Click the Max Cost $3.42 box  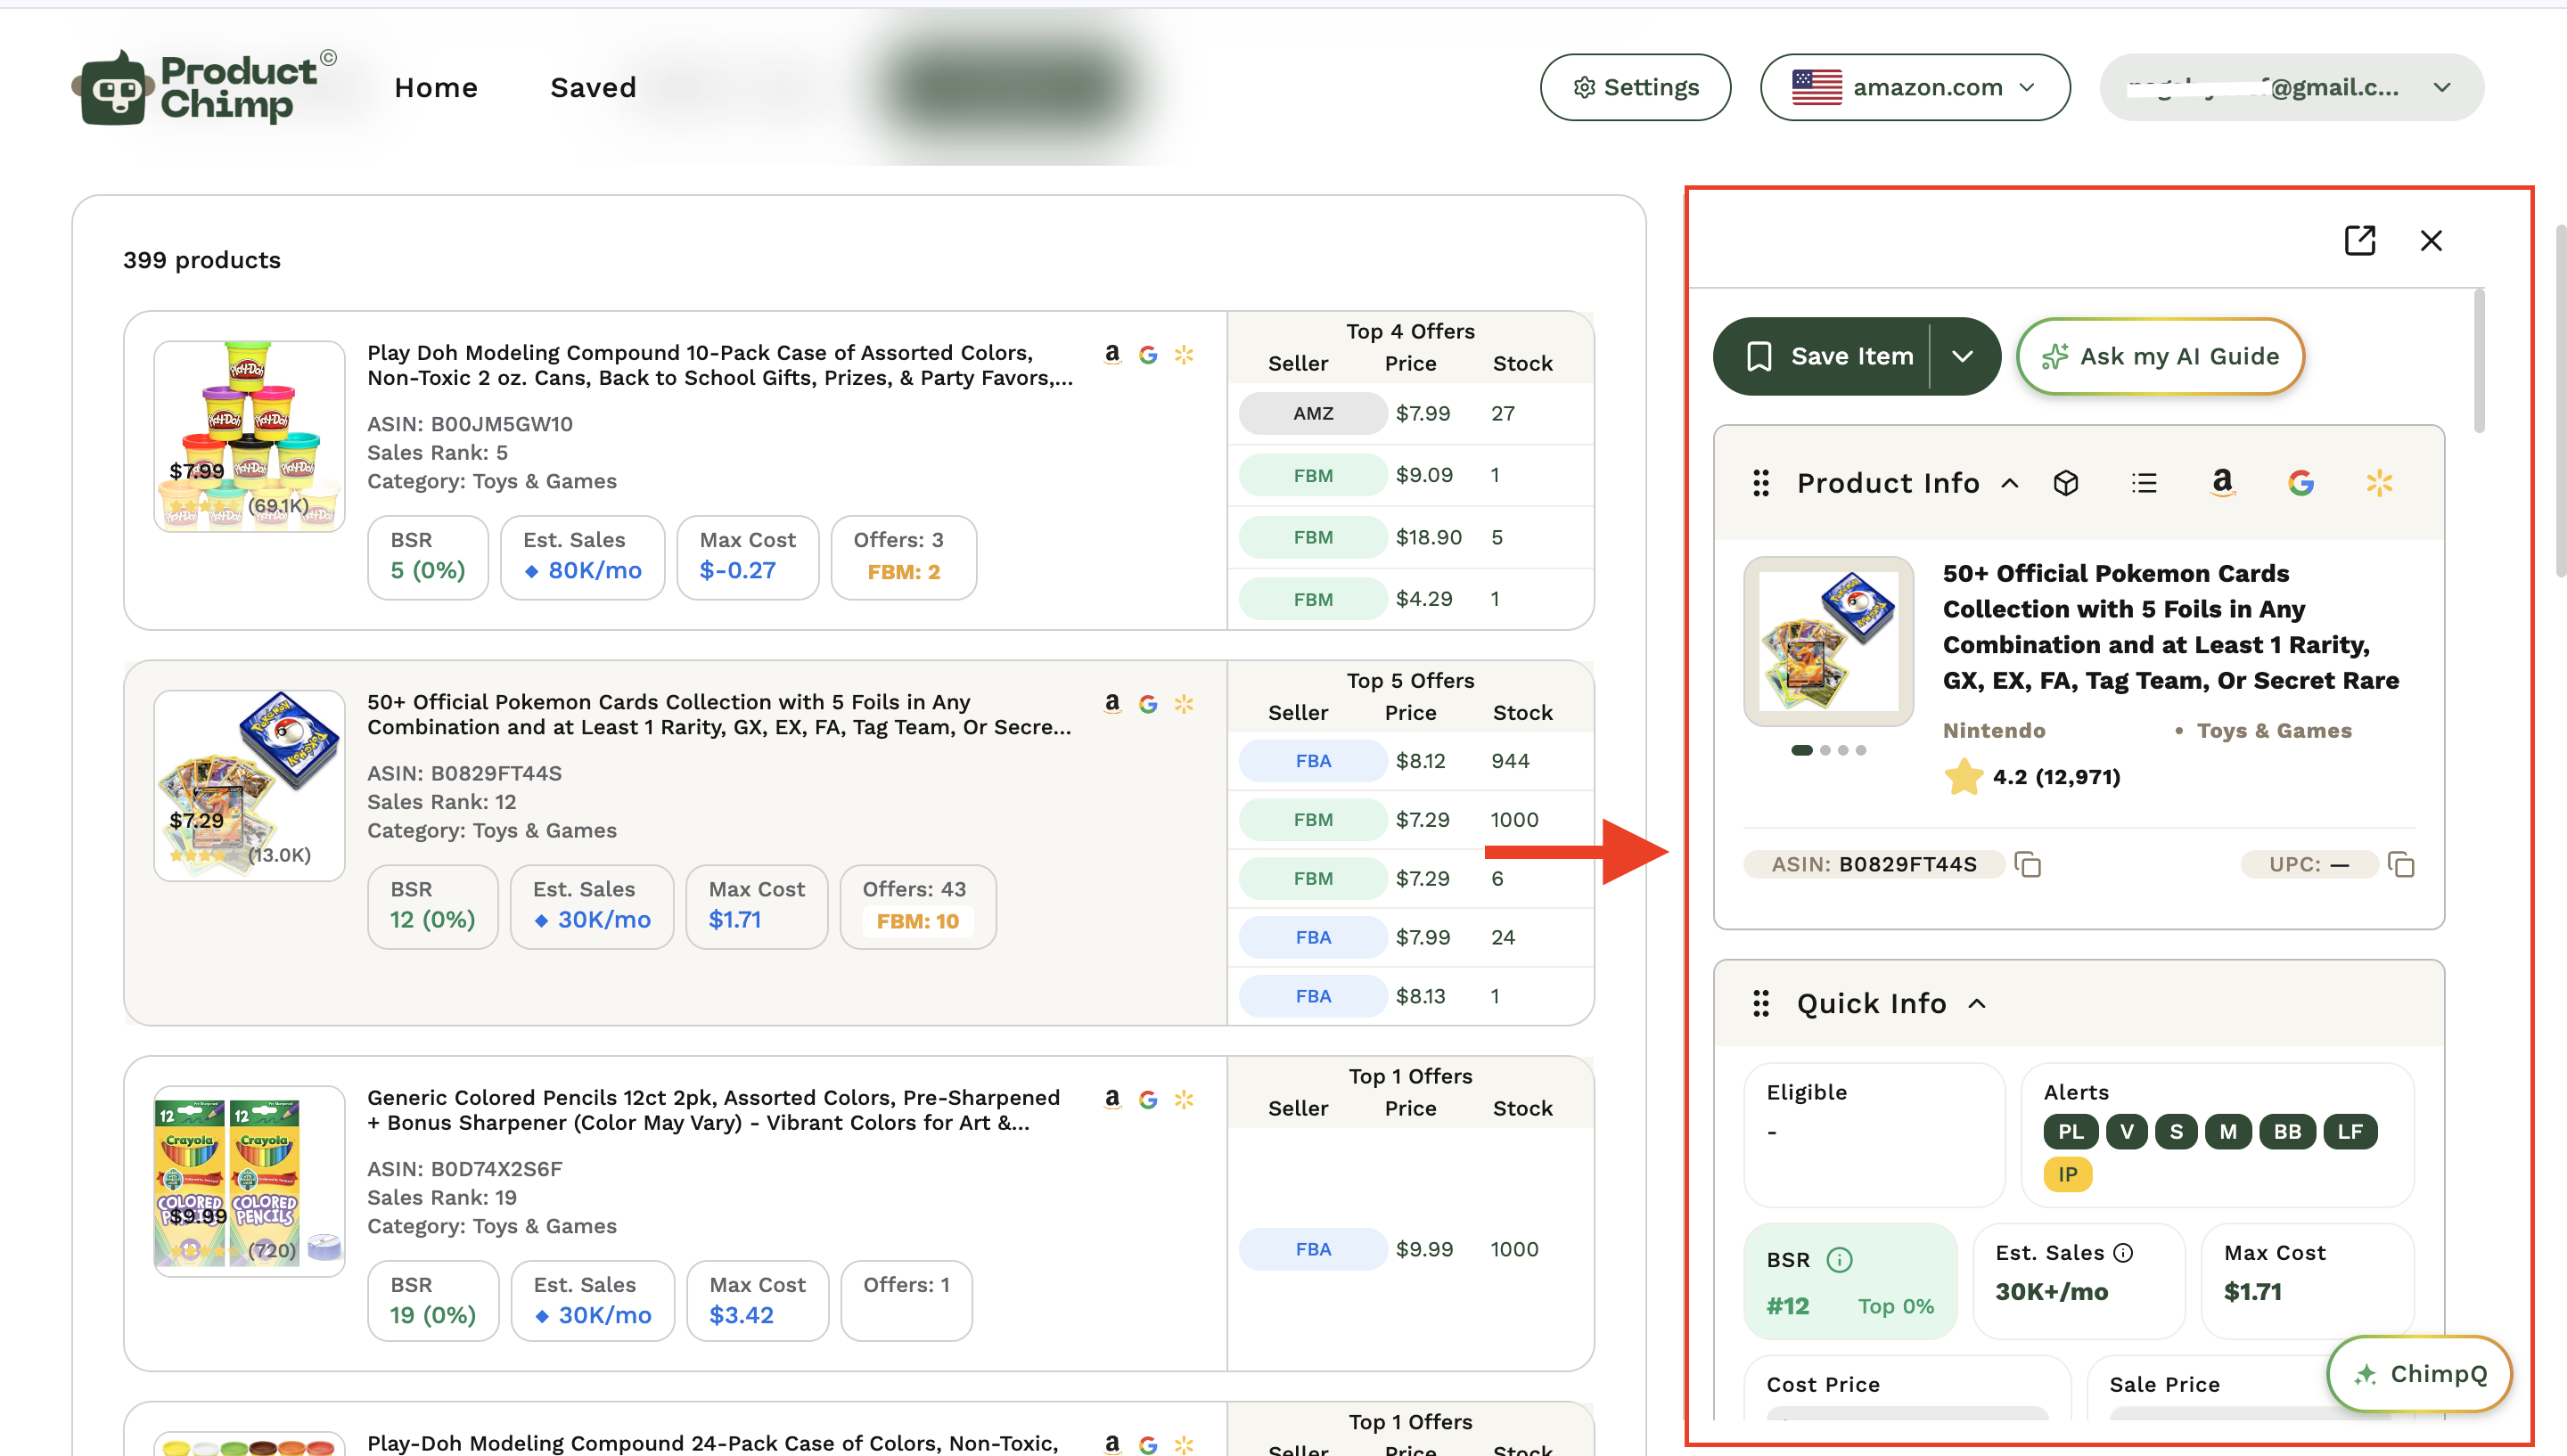(x=757, y=1301)
